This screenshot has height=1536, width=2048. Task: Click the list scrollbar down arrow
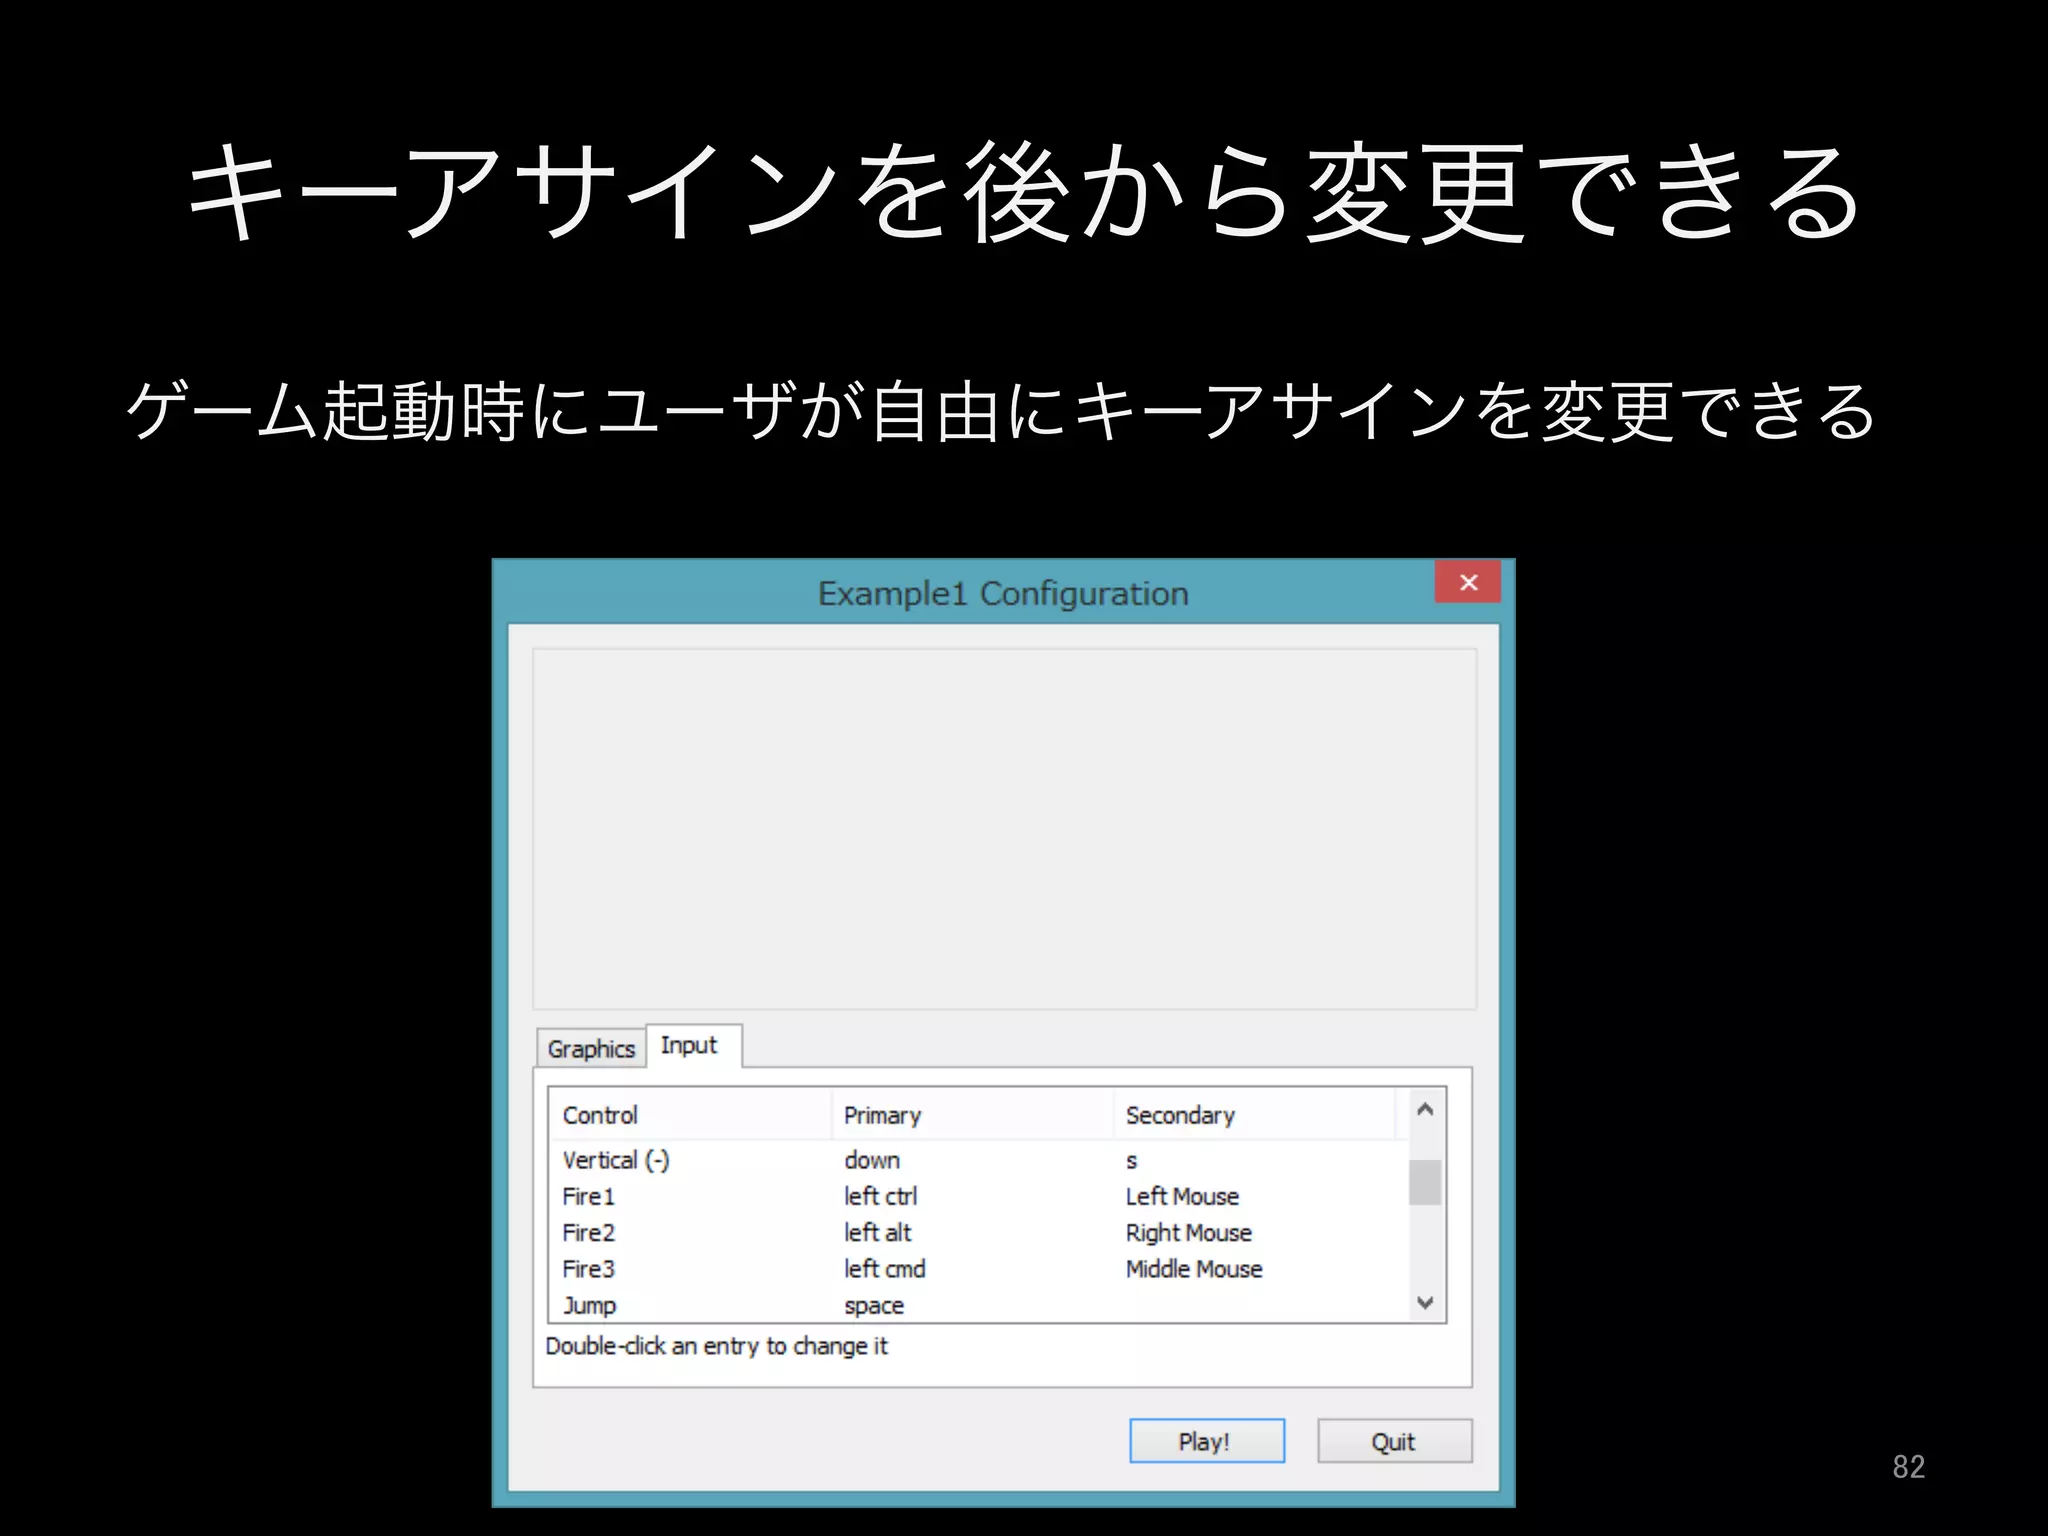[1426, 1302]
